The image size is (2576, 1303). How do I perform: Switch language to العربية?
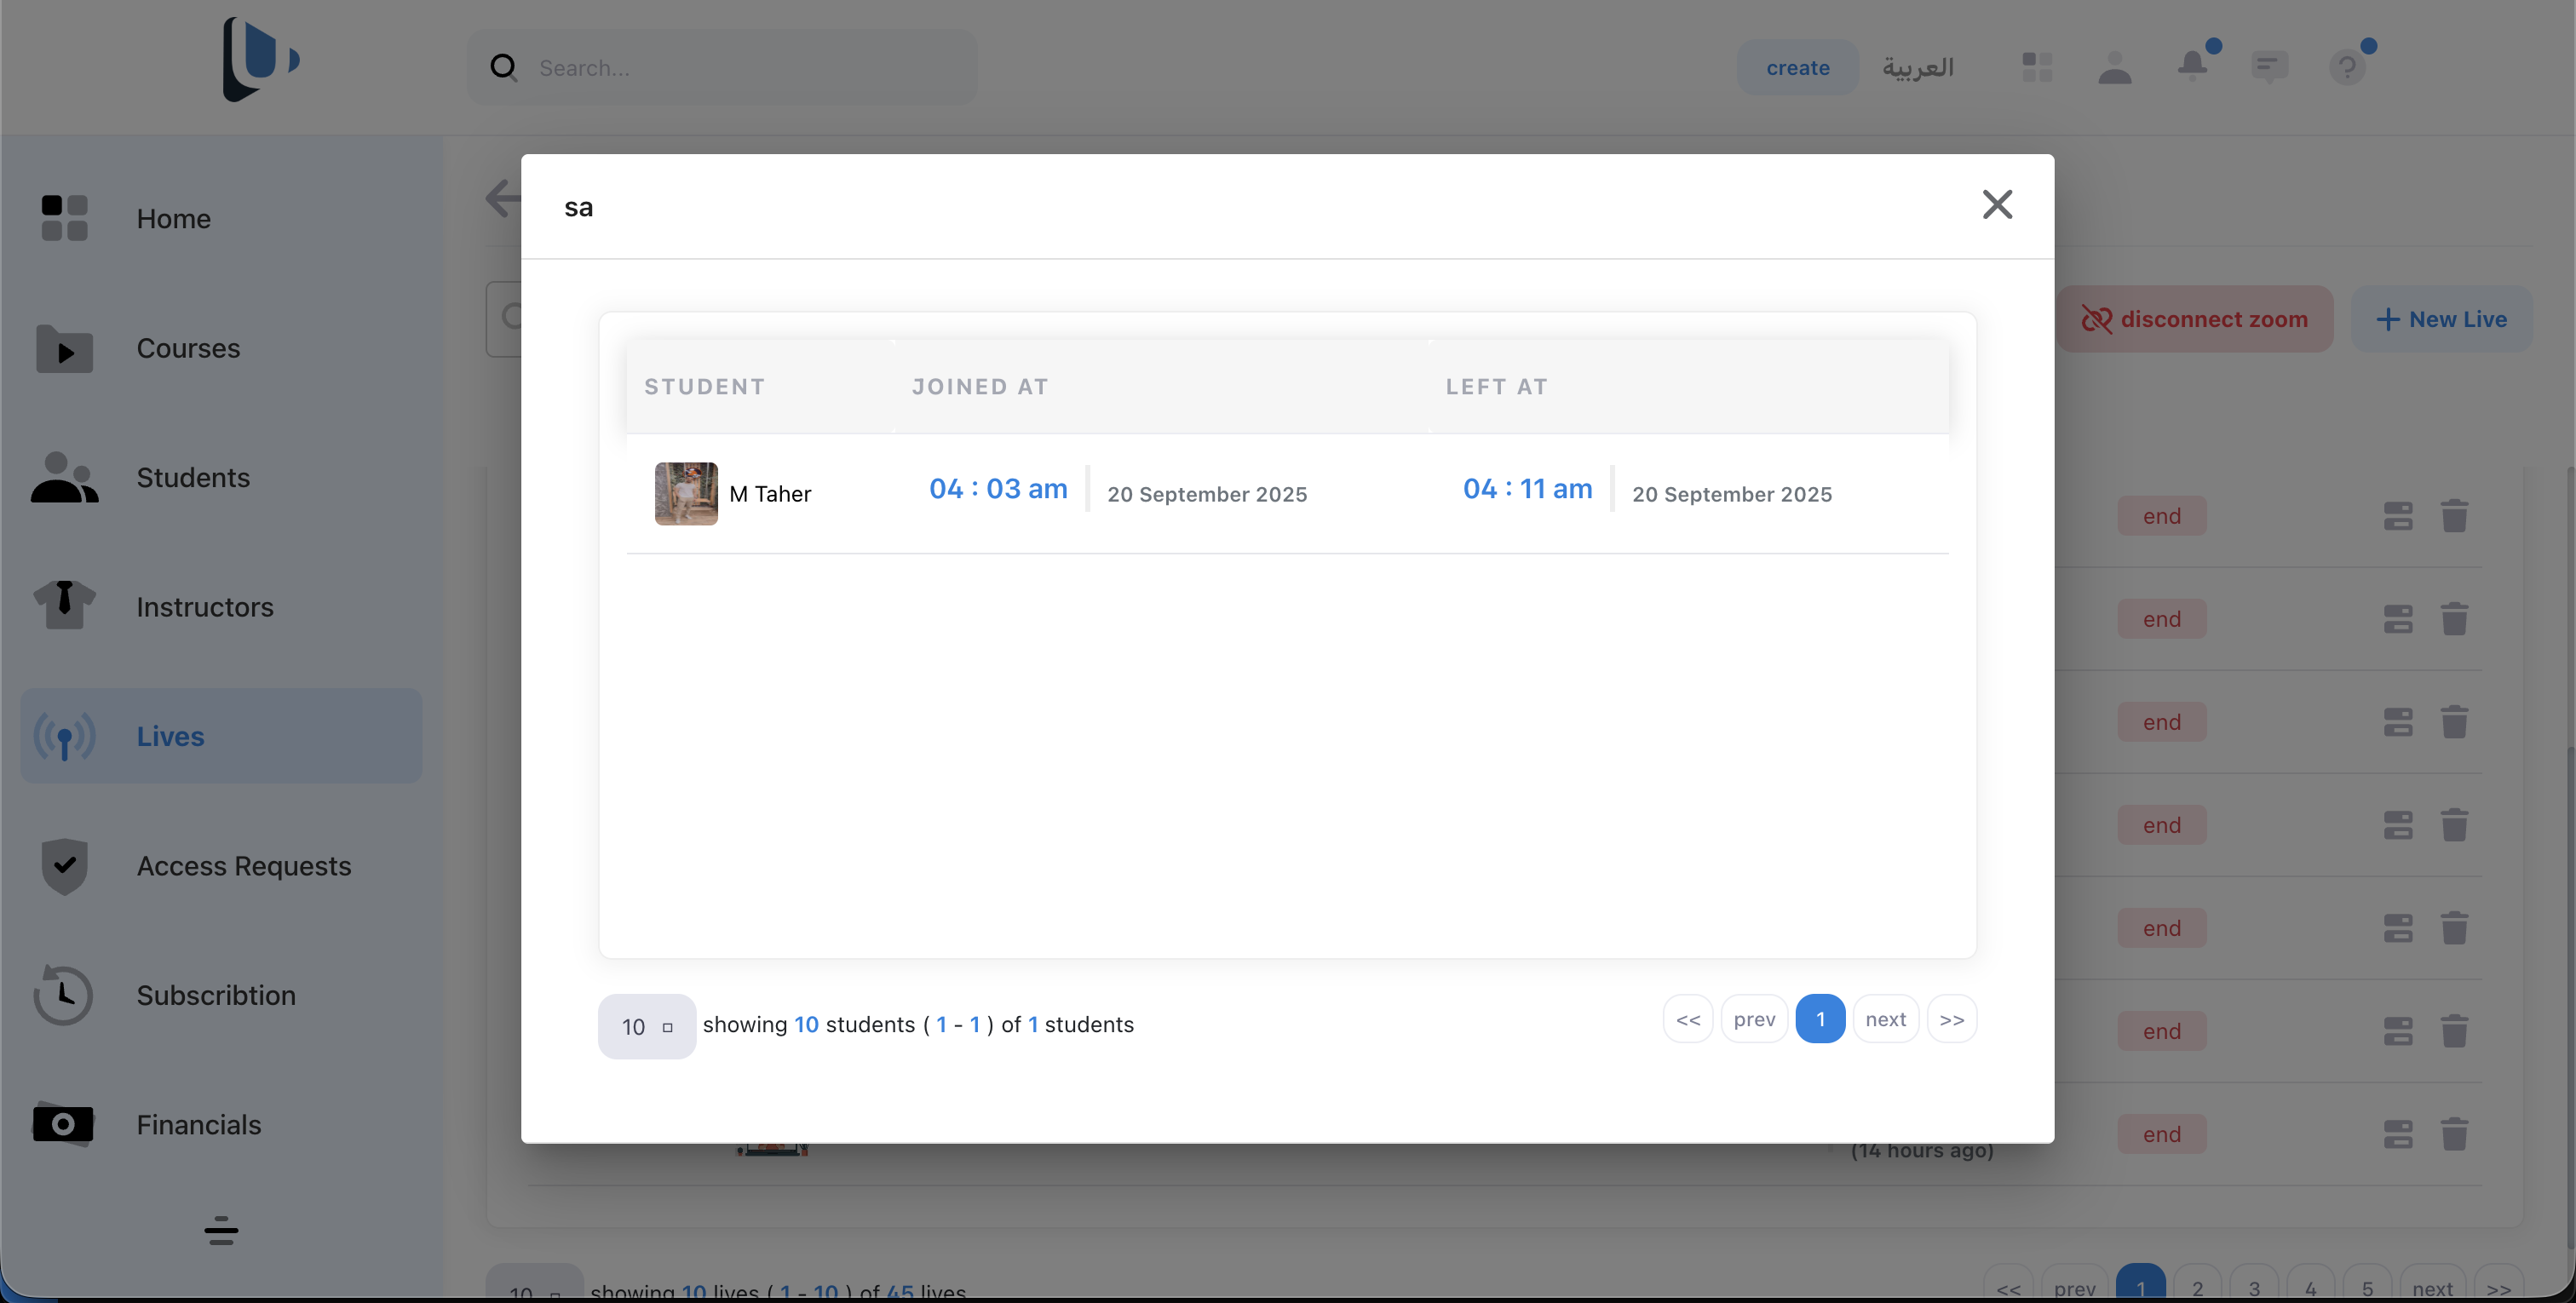[1918, 67]
